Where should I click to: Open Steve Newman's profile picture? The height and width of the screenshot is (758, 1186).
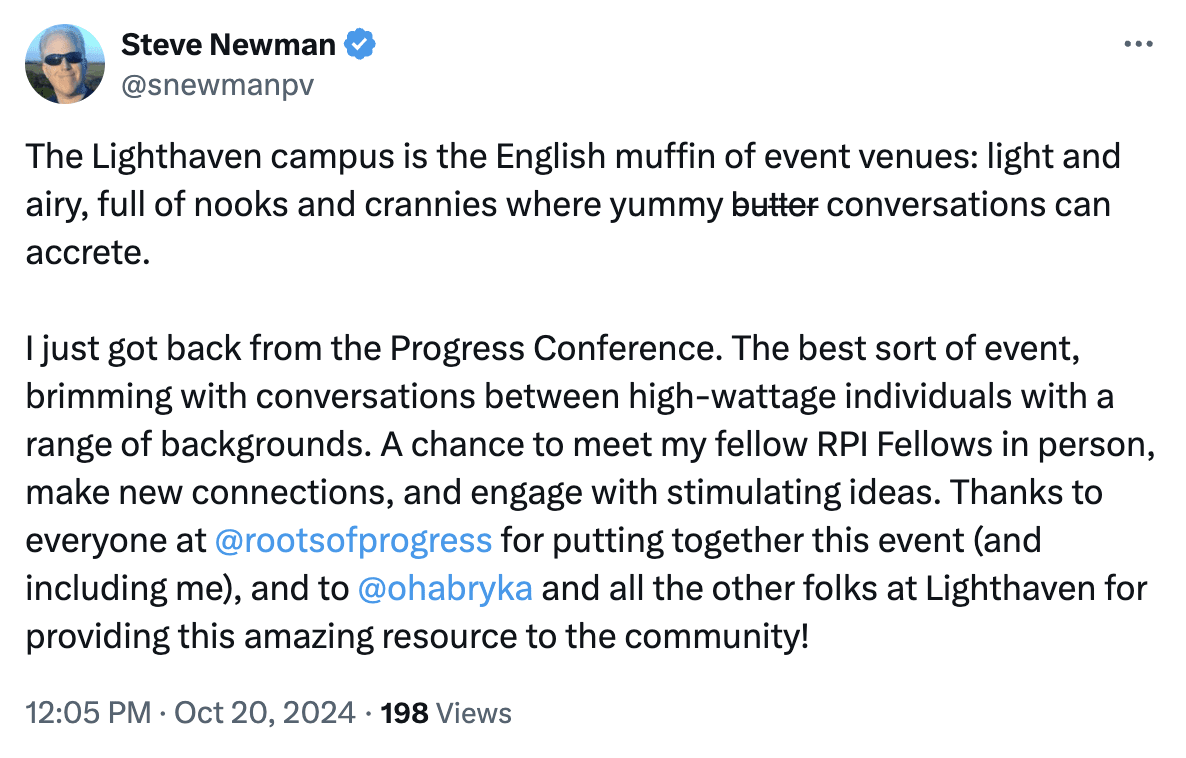(x=65, y=64)
